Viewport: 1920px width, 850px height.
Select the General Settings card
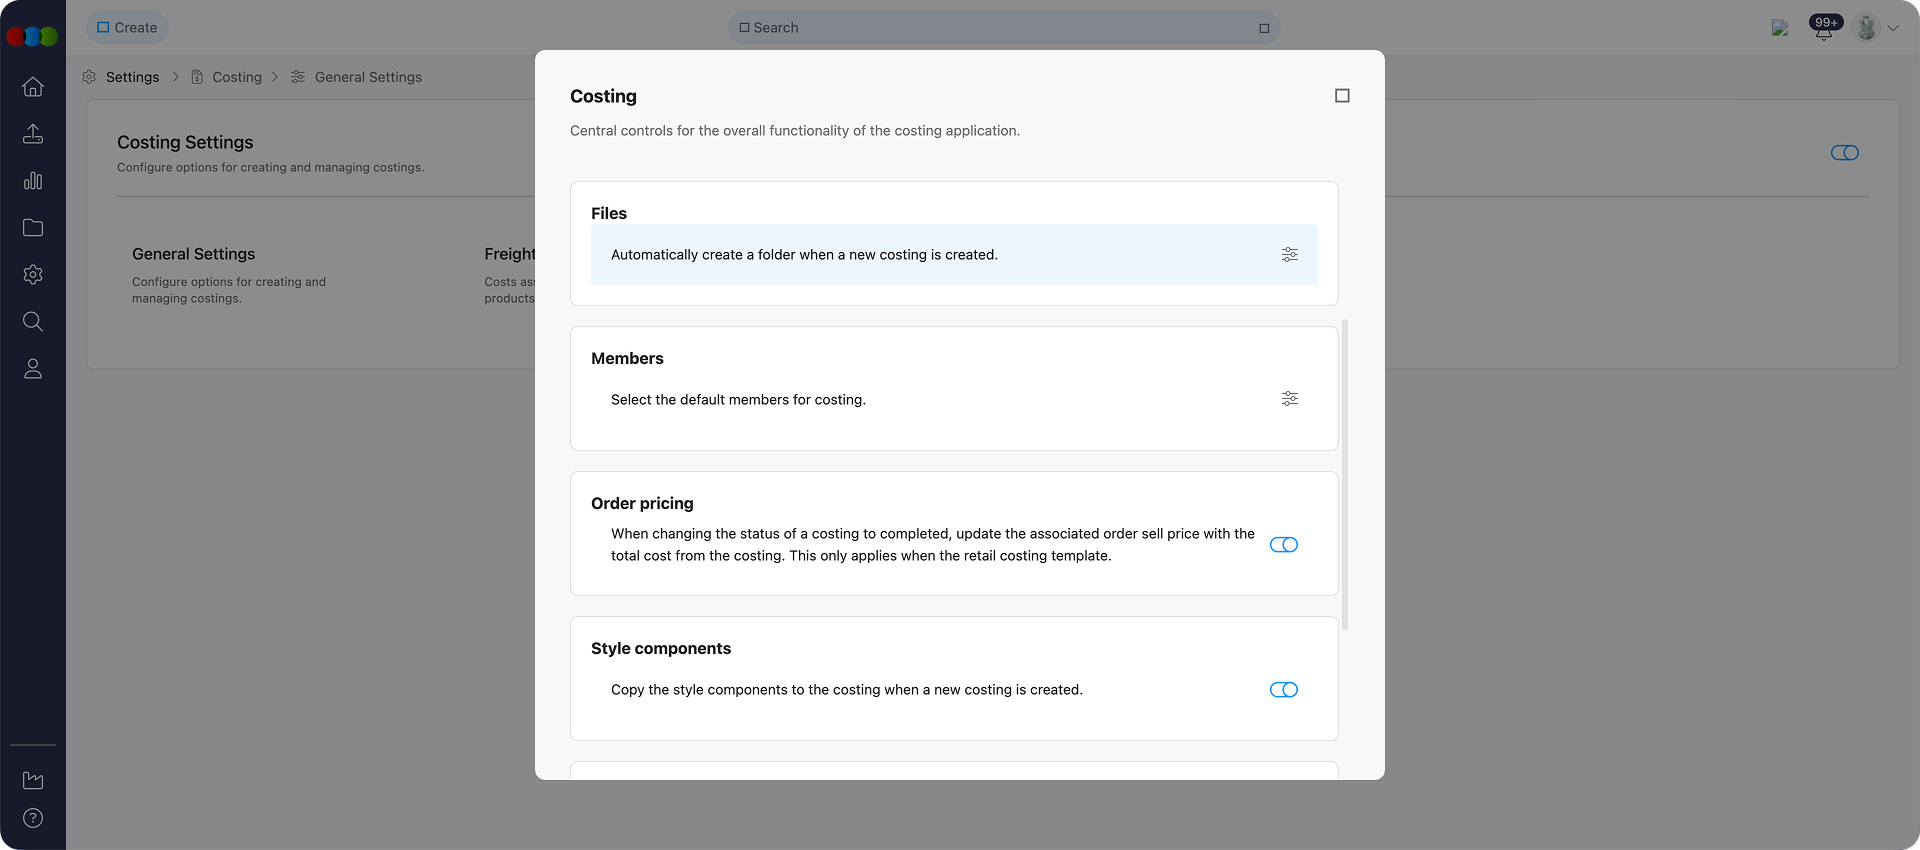230,275
